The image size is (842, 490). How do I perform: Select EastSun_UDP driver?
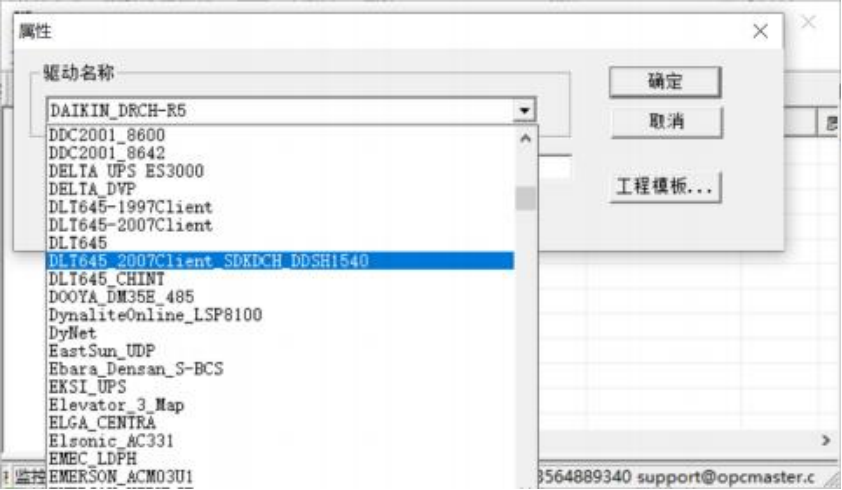point(280,351)
